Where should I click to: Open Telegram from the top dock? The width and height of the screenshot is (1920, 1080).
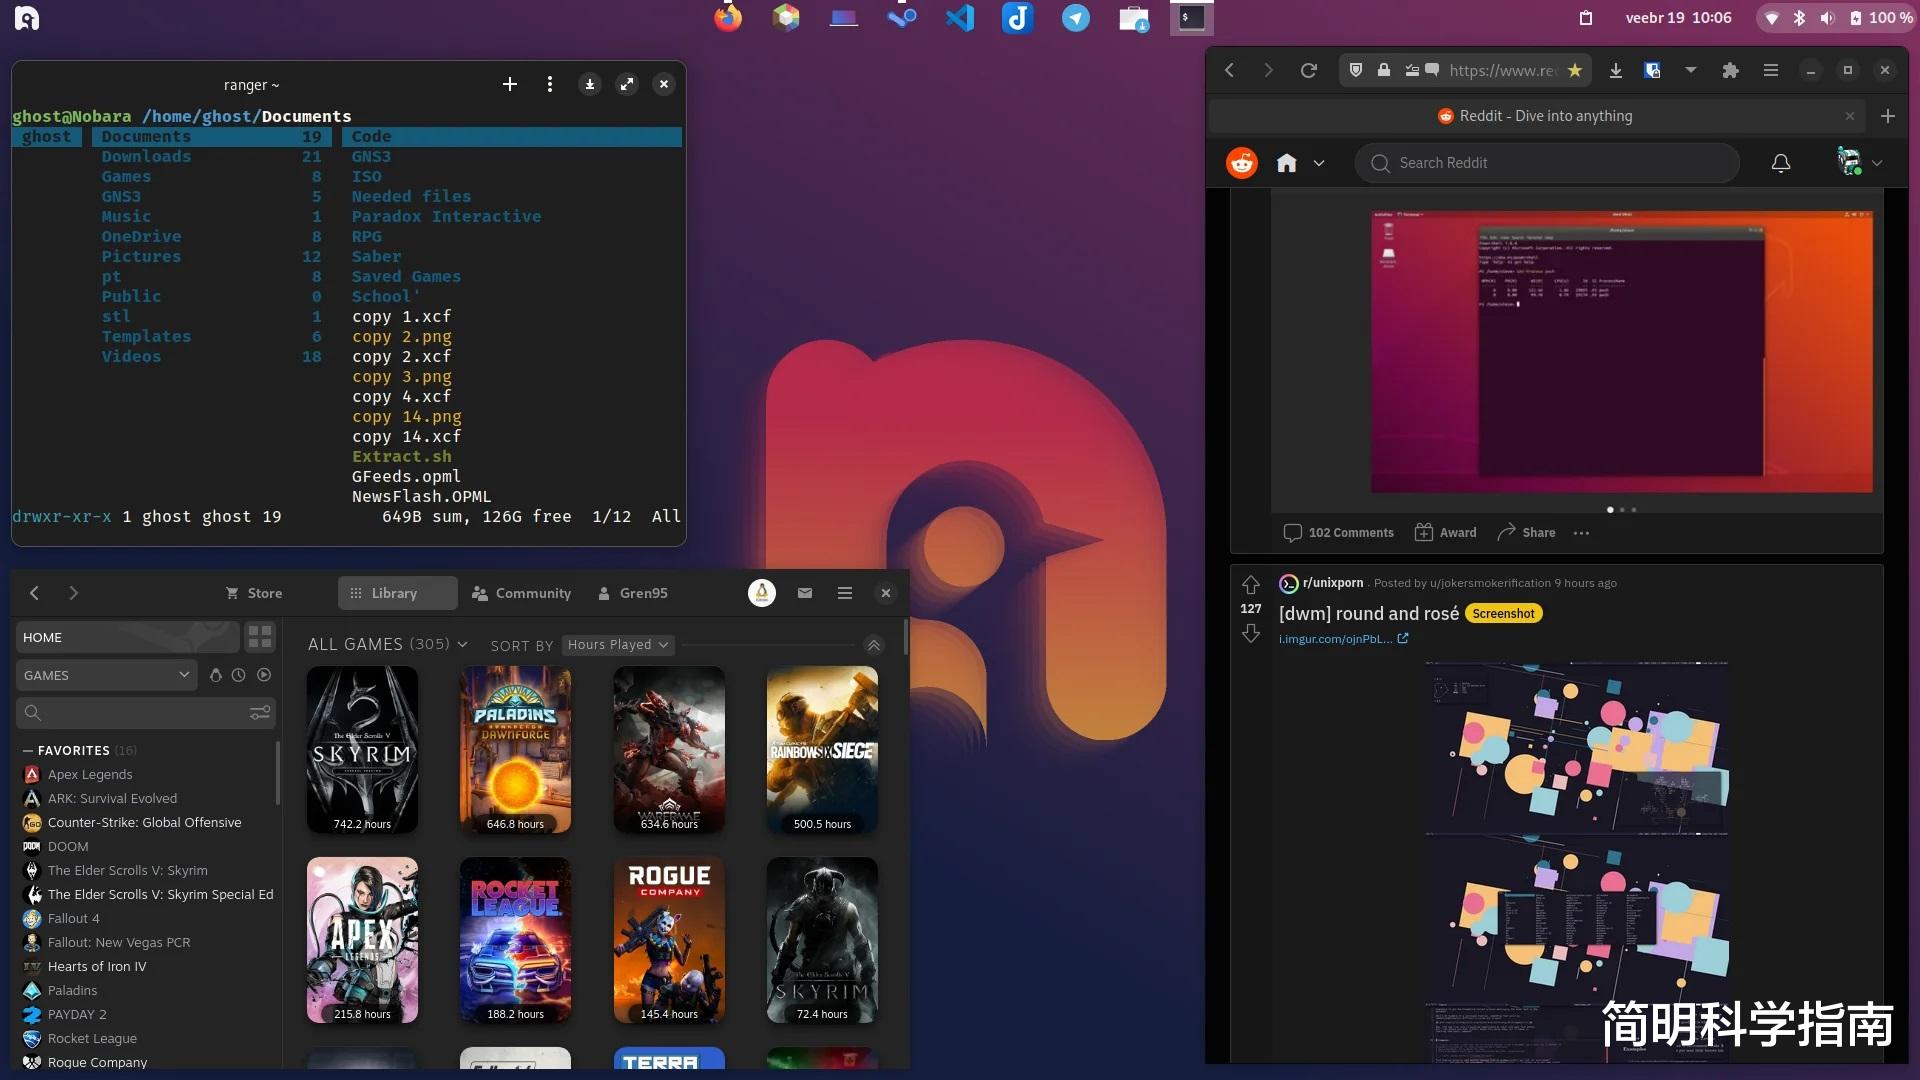point(1076,18)
